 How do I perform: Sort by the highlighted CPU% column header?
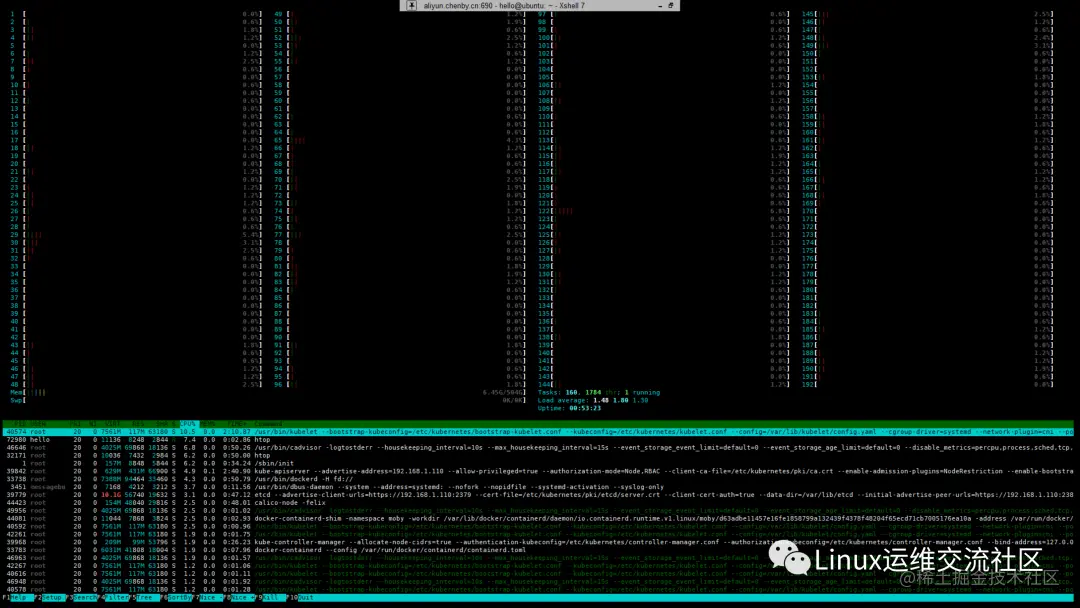[x=188, y=424]
